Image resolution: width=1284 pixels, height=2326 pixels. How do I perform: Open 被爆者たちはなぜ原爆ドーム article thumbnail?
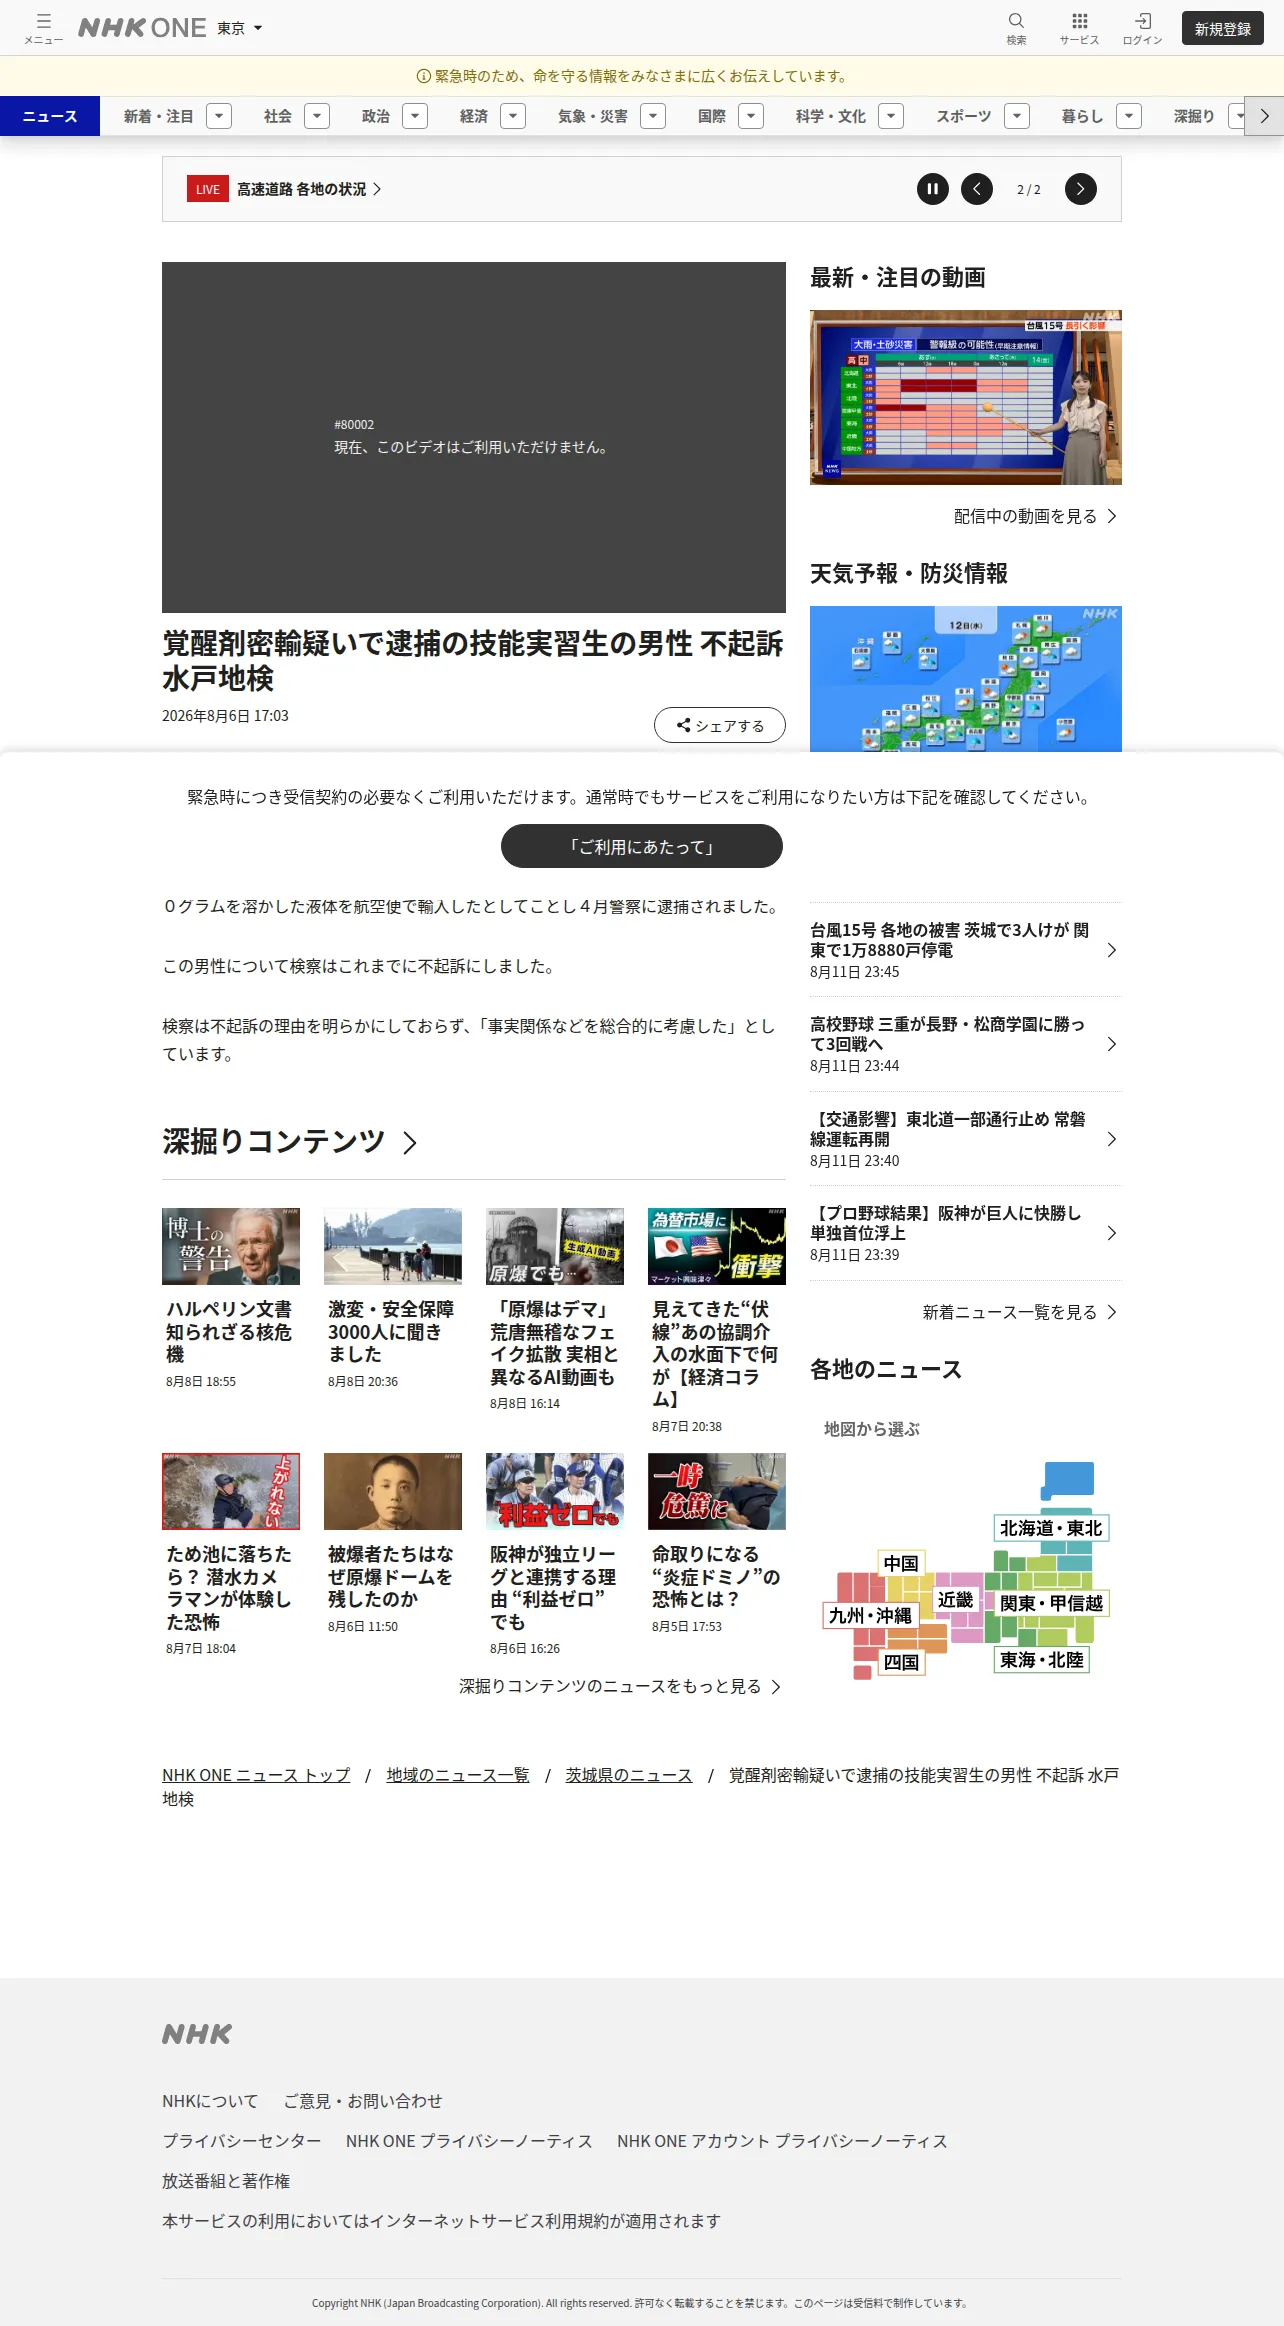point(393,1491)
